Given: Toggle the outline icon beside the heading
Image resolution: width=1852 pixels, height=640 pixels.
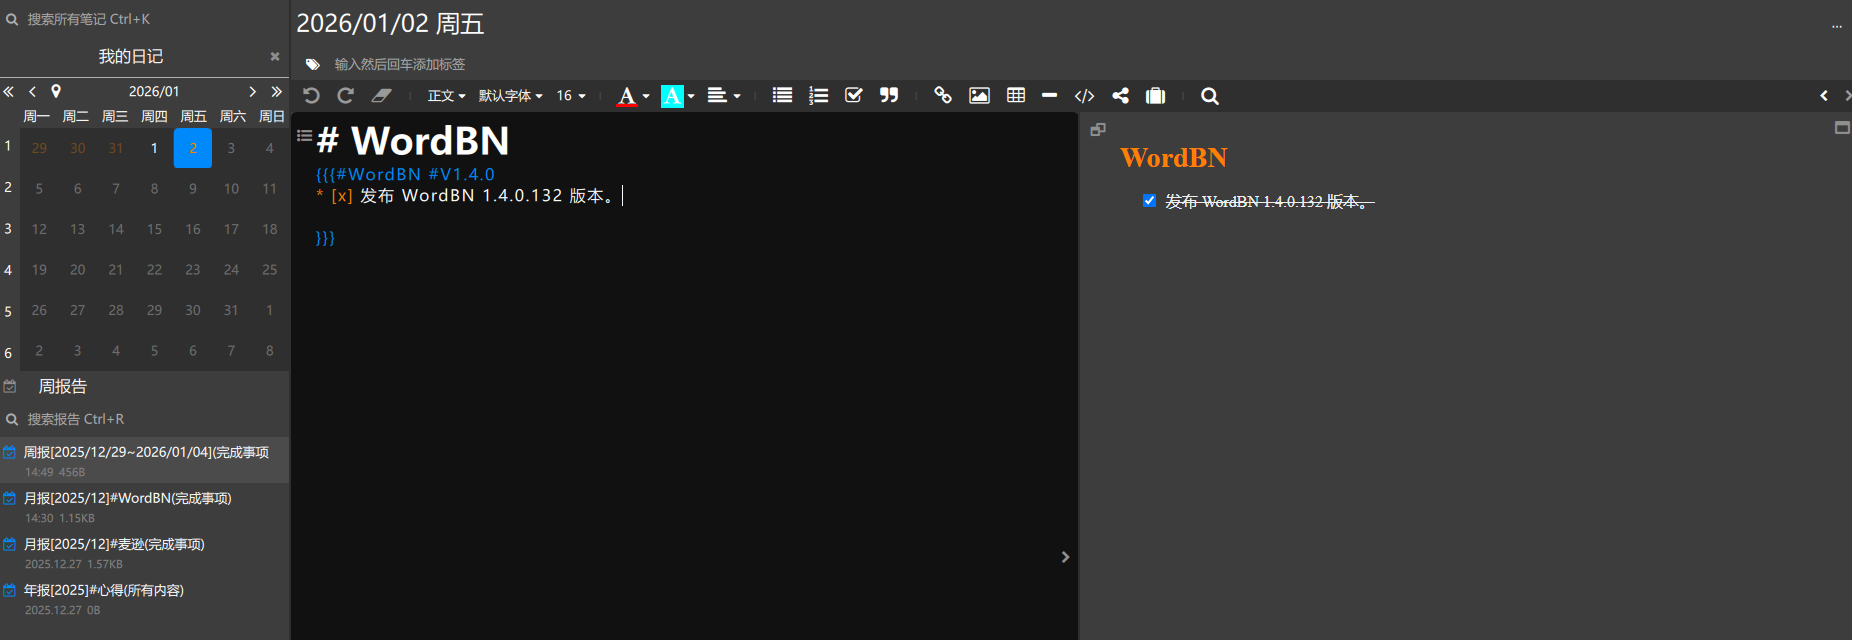Looking at the screenshot, I should coord(304,136).
